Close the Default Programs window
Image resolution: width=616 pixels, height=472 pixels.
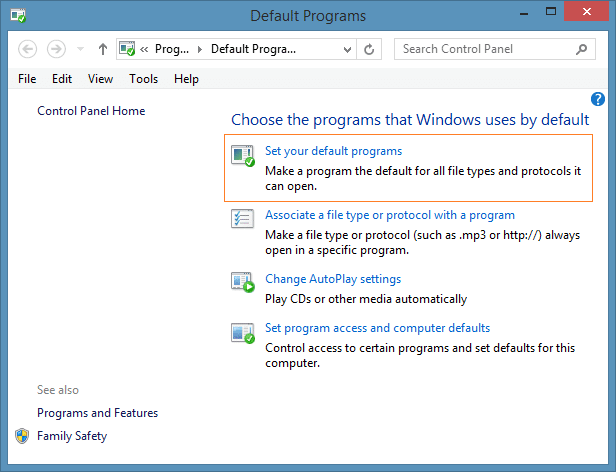[x=587, y=11]
